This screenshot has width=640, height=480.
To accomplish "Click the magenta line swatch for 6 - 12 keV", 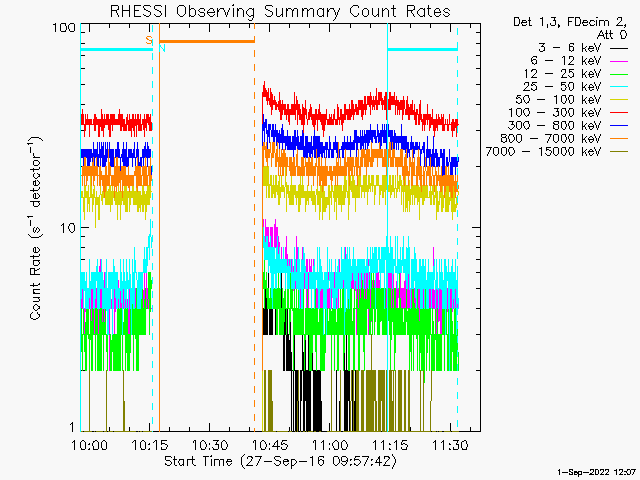I will (x=619, y=62).
